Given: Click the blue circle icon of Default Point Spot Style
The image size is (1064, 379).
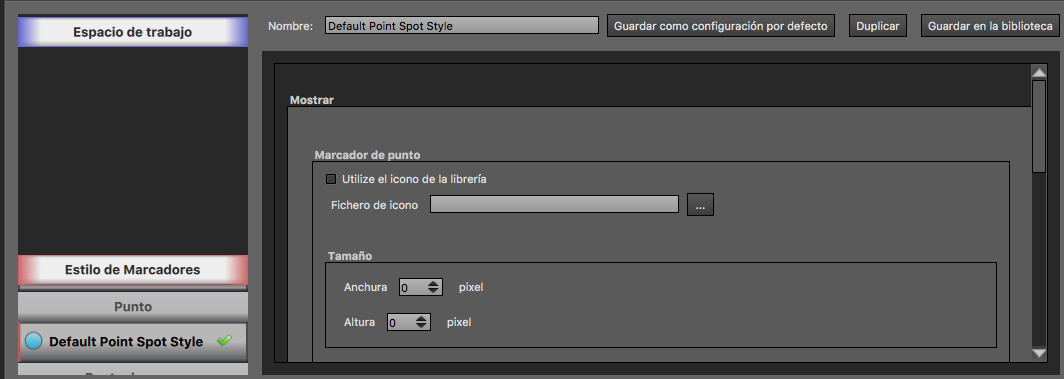Looking at the screenshot, I should 33,341.
